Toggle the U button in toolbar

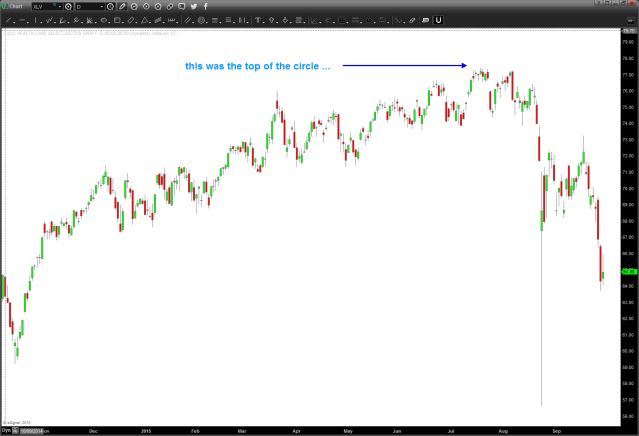click(438, 19)
